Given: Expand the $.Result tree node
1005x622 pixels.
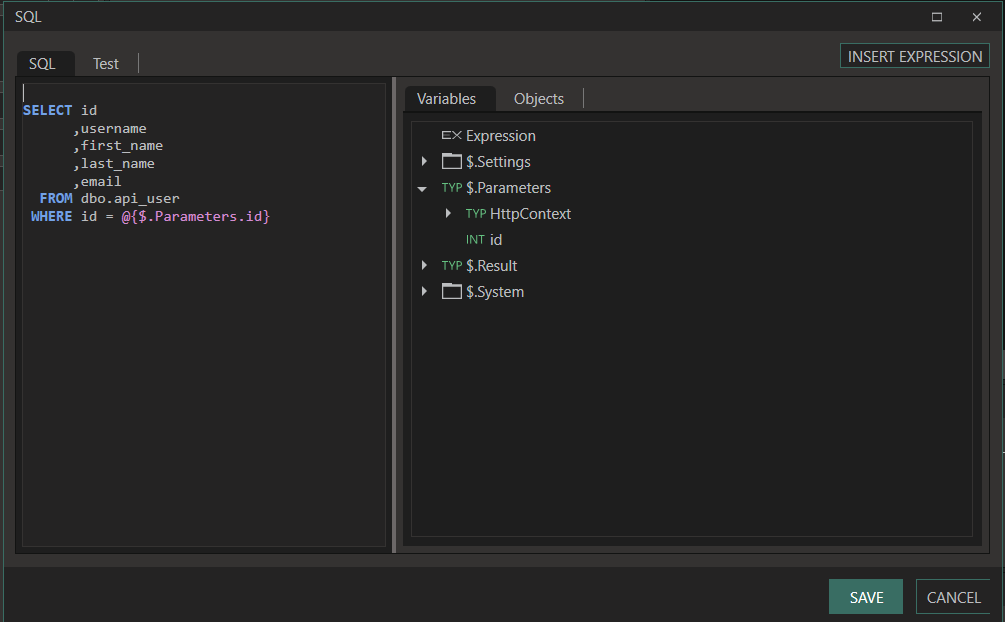Looking at the screenshot, I should coord(424,266).
